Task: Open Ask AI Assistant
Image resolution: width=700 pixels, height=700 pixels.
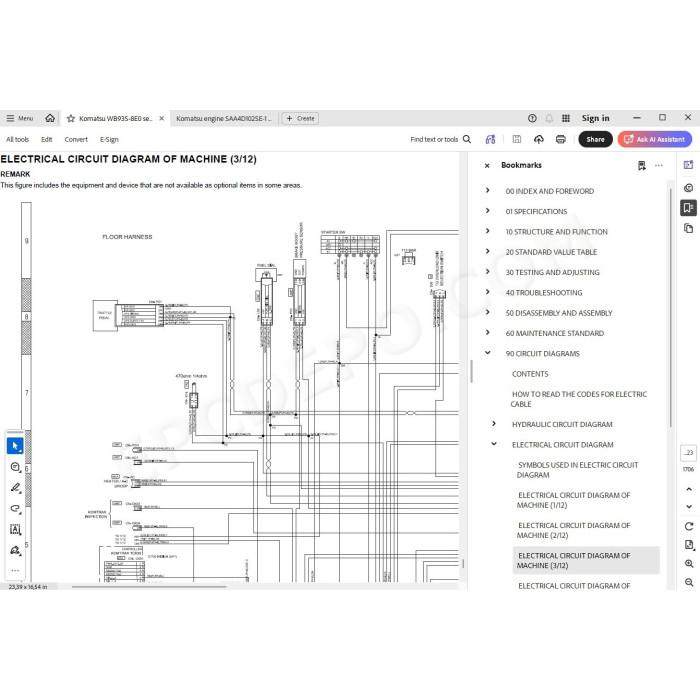Action: (654, 139)
